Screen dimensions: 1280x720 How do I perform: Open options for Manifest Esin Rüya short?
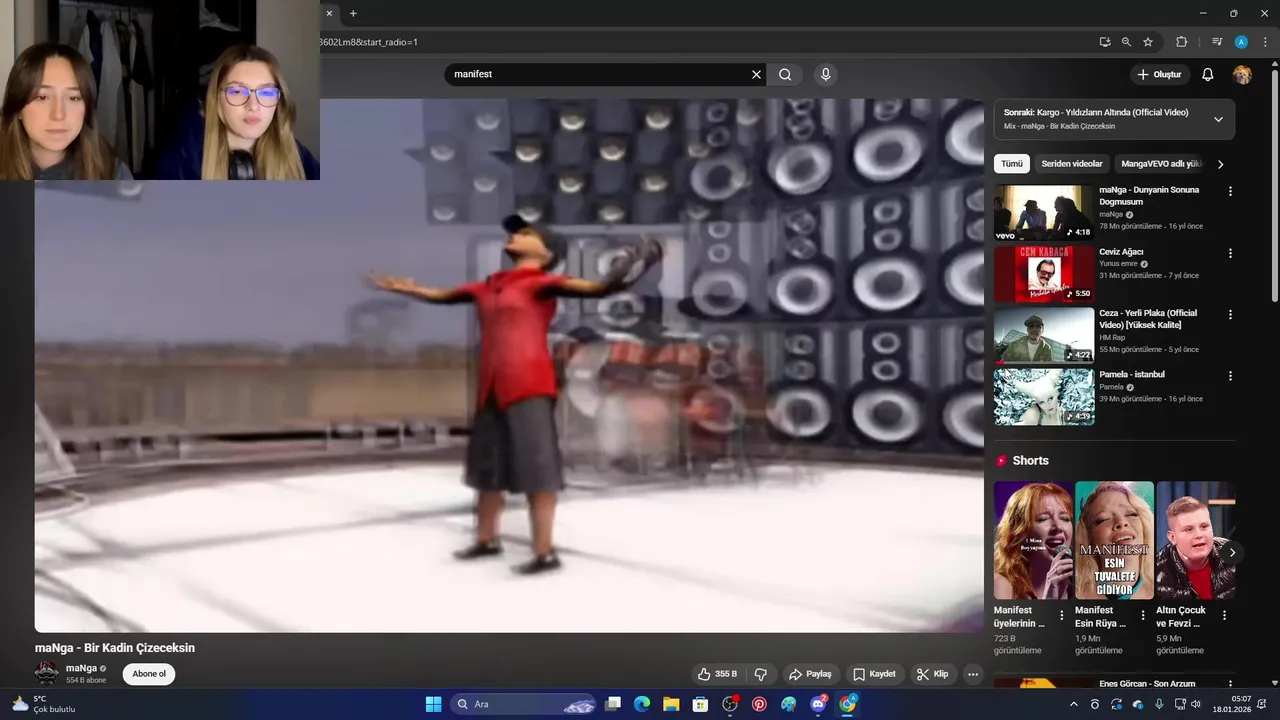tap(1143, 615)
